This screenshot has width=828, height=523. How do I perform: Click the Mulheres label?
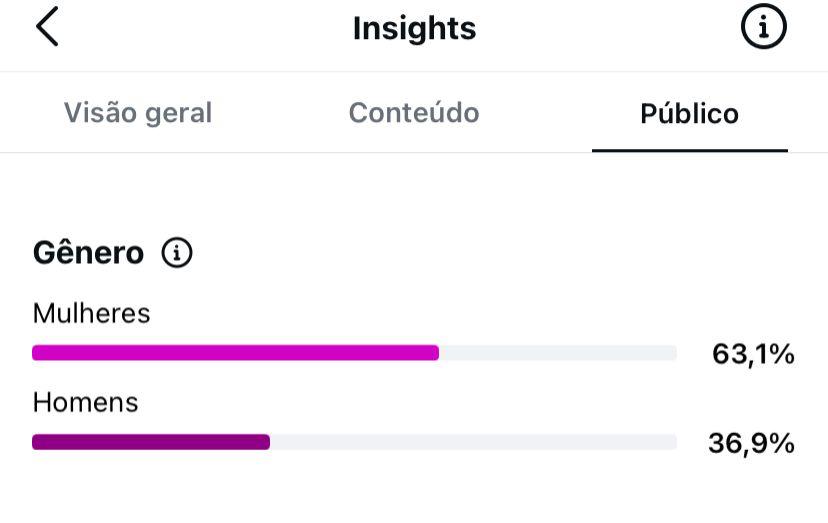point(91,313)
